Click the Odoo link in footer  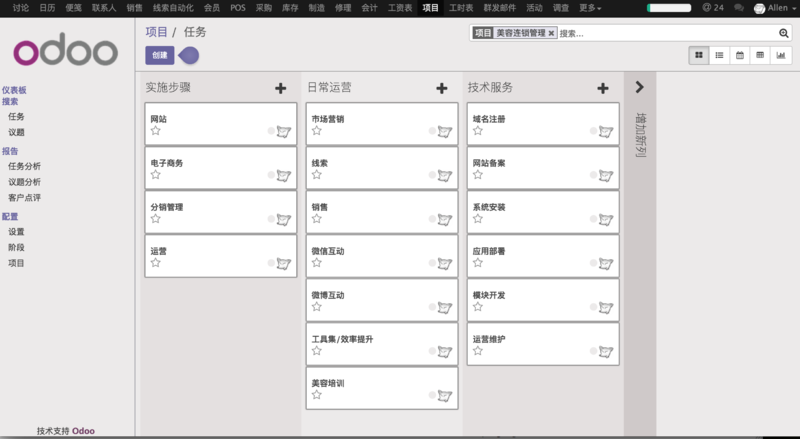[x=83, y=431]
